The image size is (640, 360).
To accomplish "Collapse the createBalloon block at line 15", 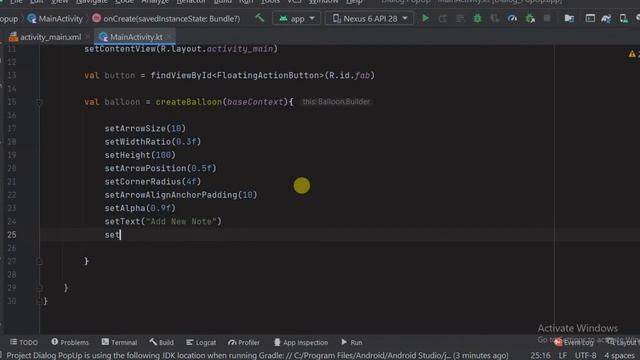I will point(40,102).
